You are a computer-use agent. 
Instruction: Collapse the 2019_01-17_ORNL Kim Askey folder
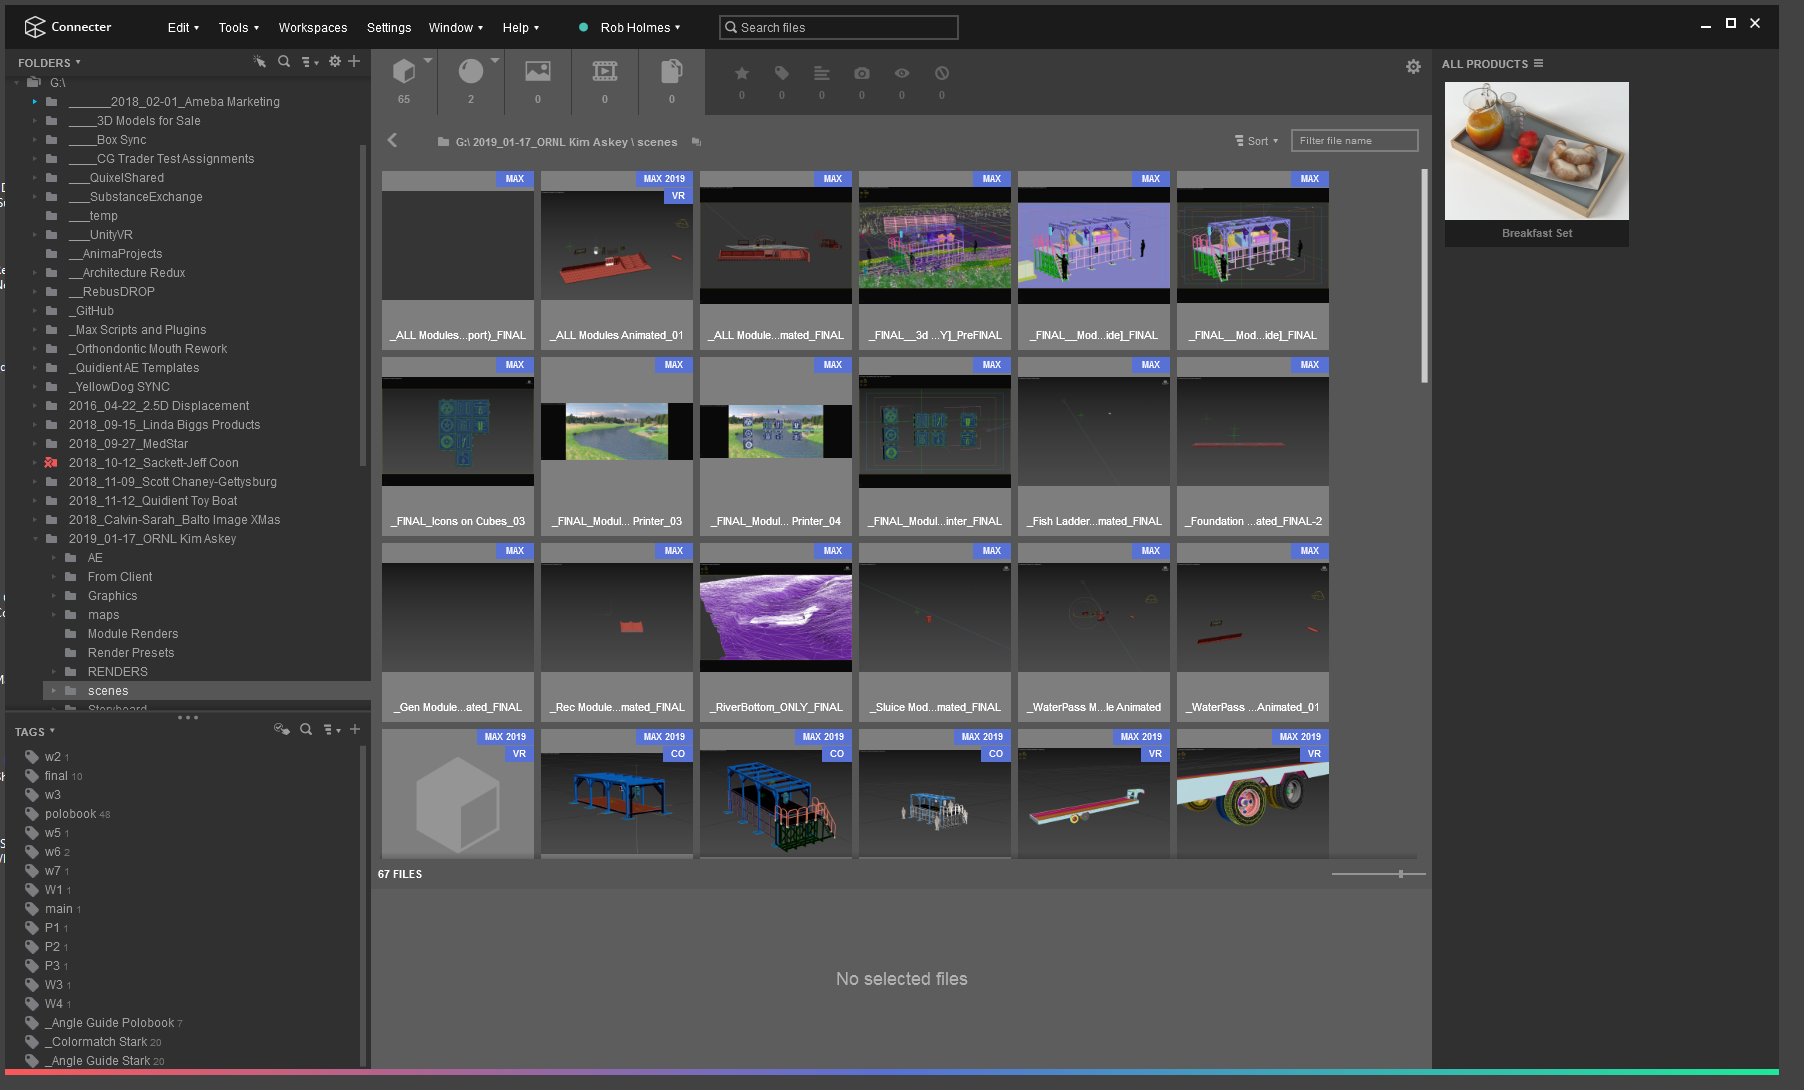point(34,539)
